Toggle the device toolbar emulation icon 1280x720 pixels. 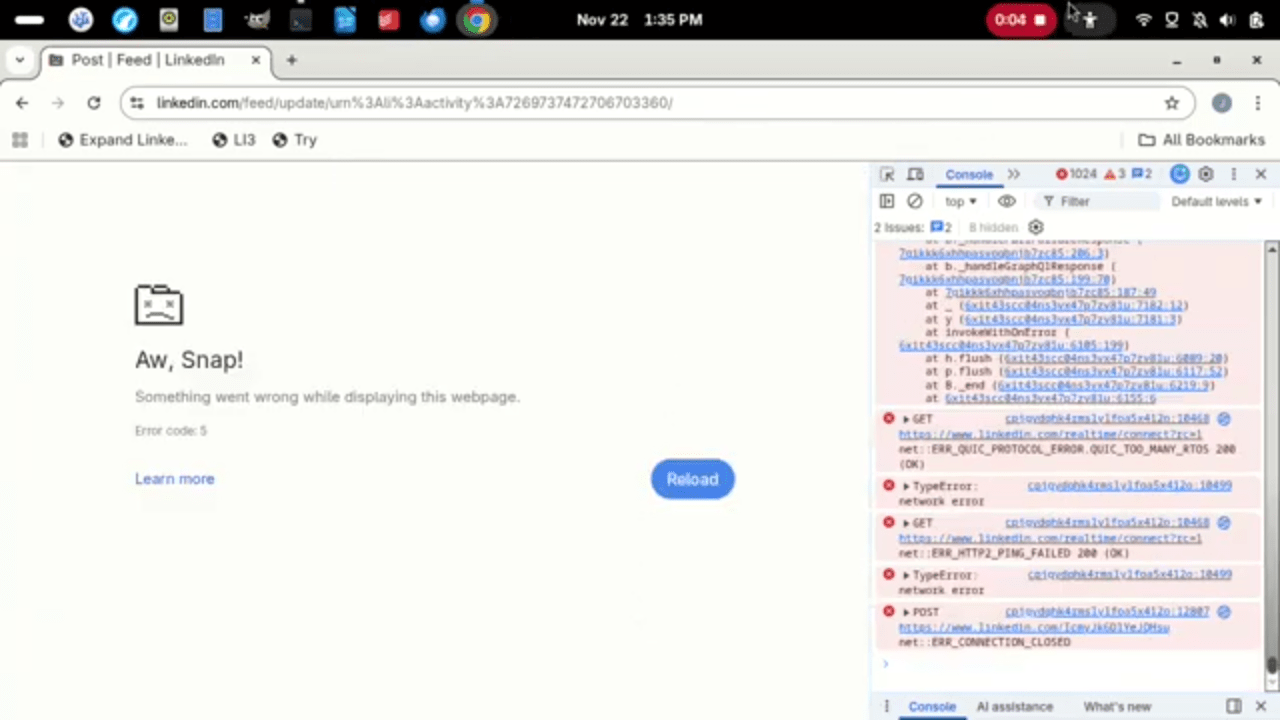(915, 174)
